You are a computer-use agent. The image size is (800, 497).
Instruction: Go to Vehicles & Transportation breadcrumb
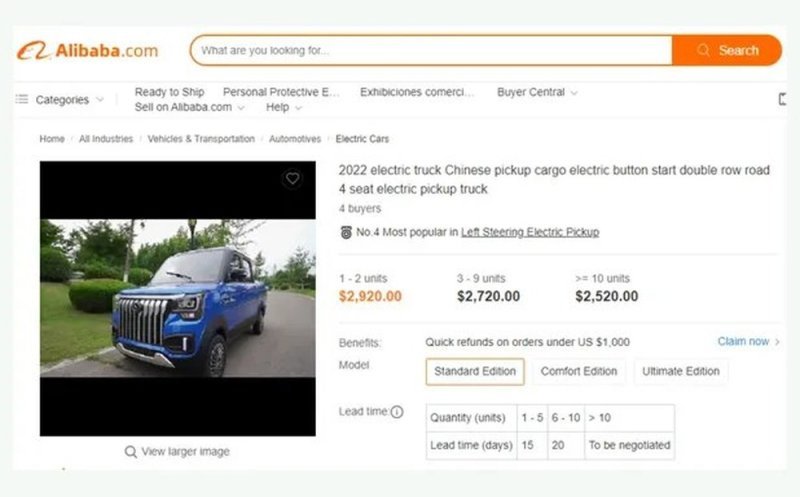point(201,139)
